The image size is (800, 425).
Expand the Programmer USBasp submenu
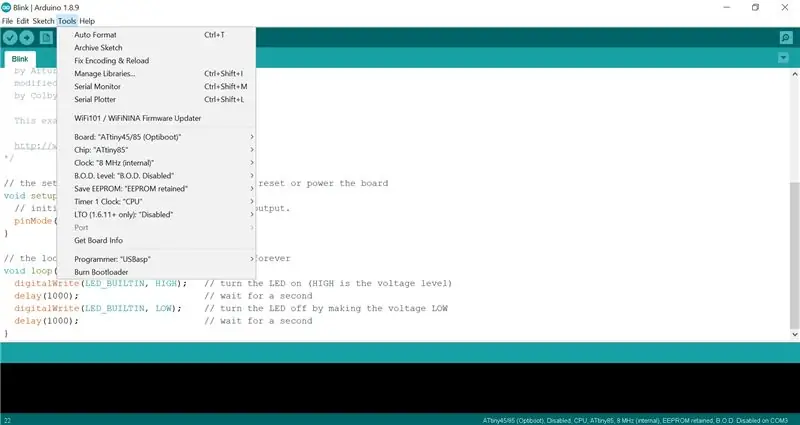(156, 259)
